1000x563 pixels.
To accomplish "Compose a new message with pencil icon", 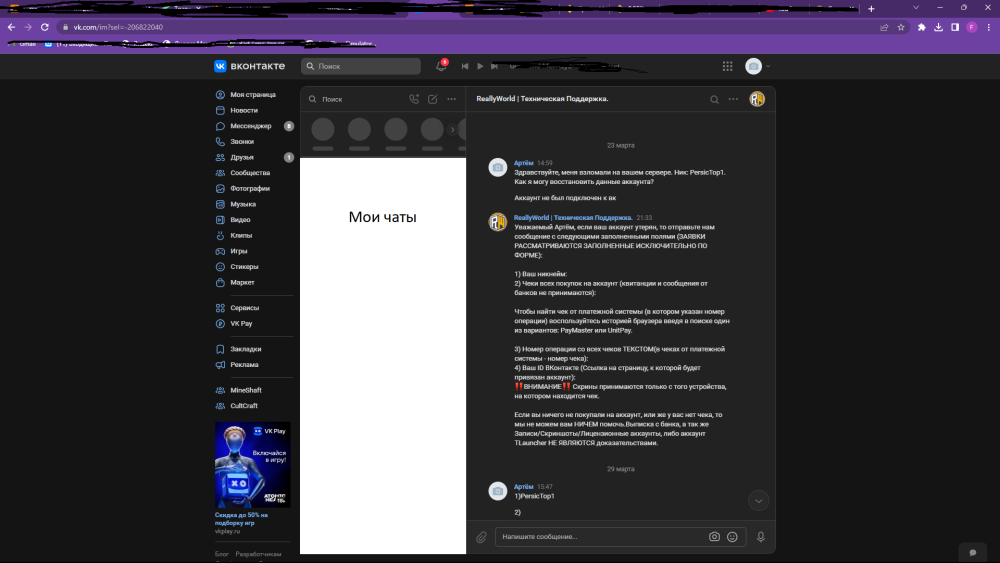I will pyautogui.click(x=432, y=99).
